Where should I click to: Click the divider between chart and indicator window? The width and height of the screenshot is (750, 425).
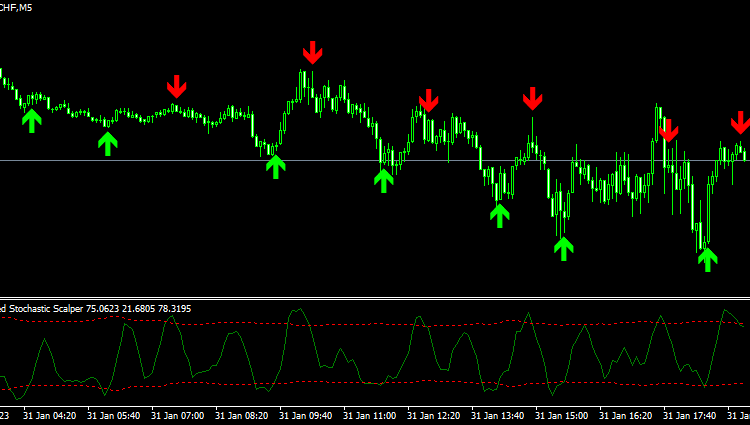point(375,298)
